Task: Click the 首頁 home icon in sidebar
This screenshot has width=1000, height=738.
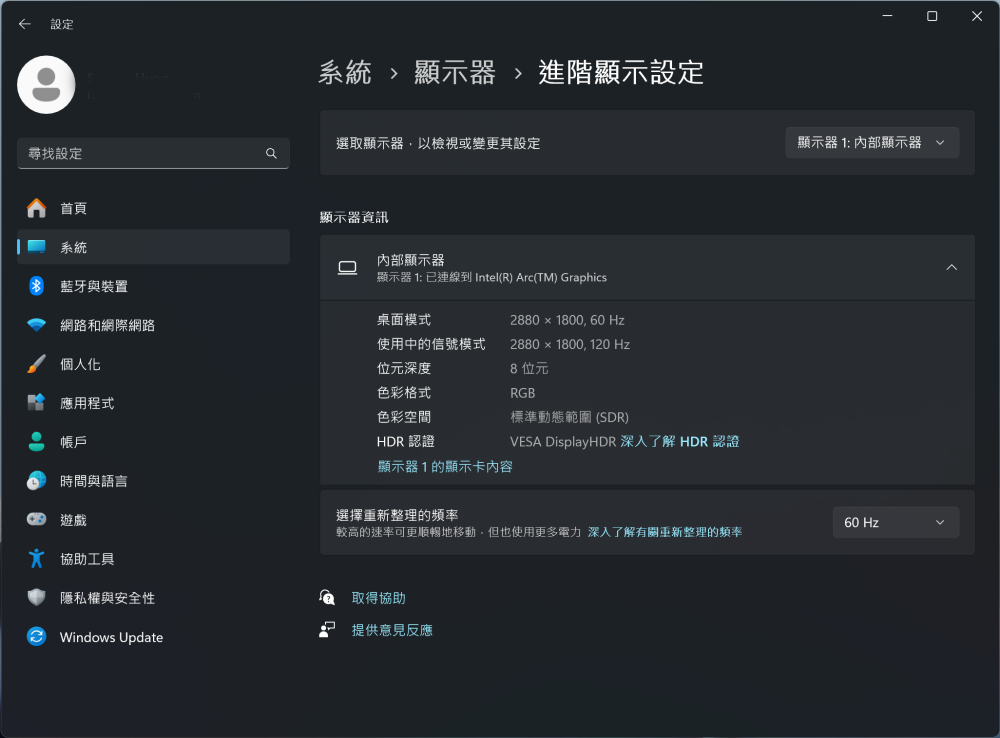Action: (37, 208)
